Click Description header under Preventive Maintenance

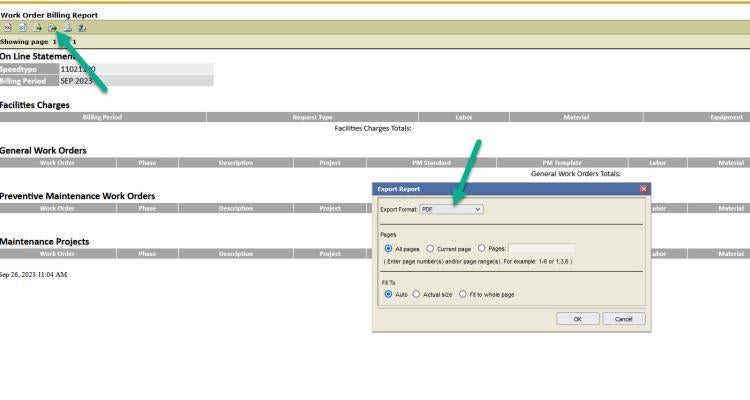click(x=236, y=208)
